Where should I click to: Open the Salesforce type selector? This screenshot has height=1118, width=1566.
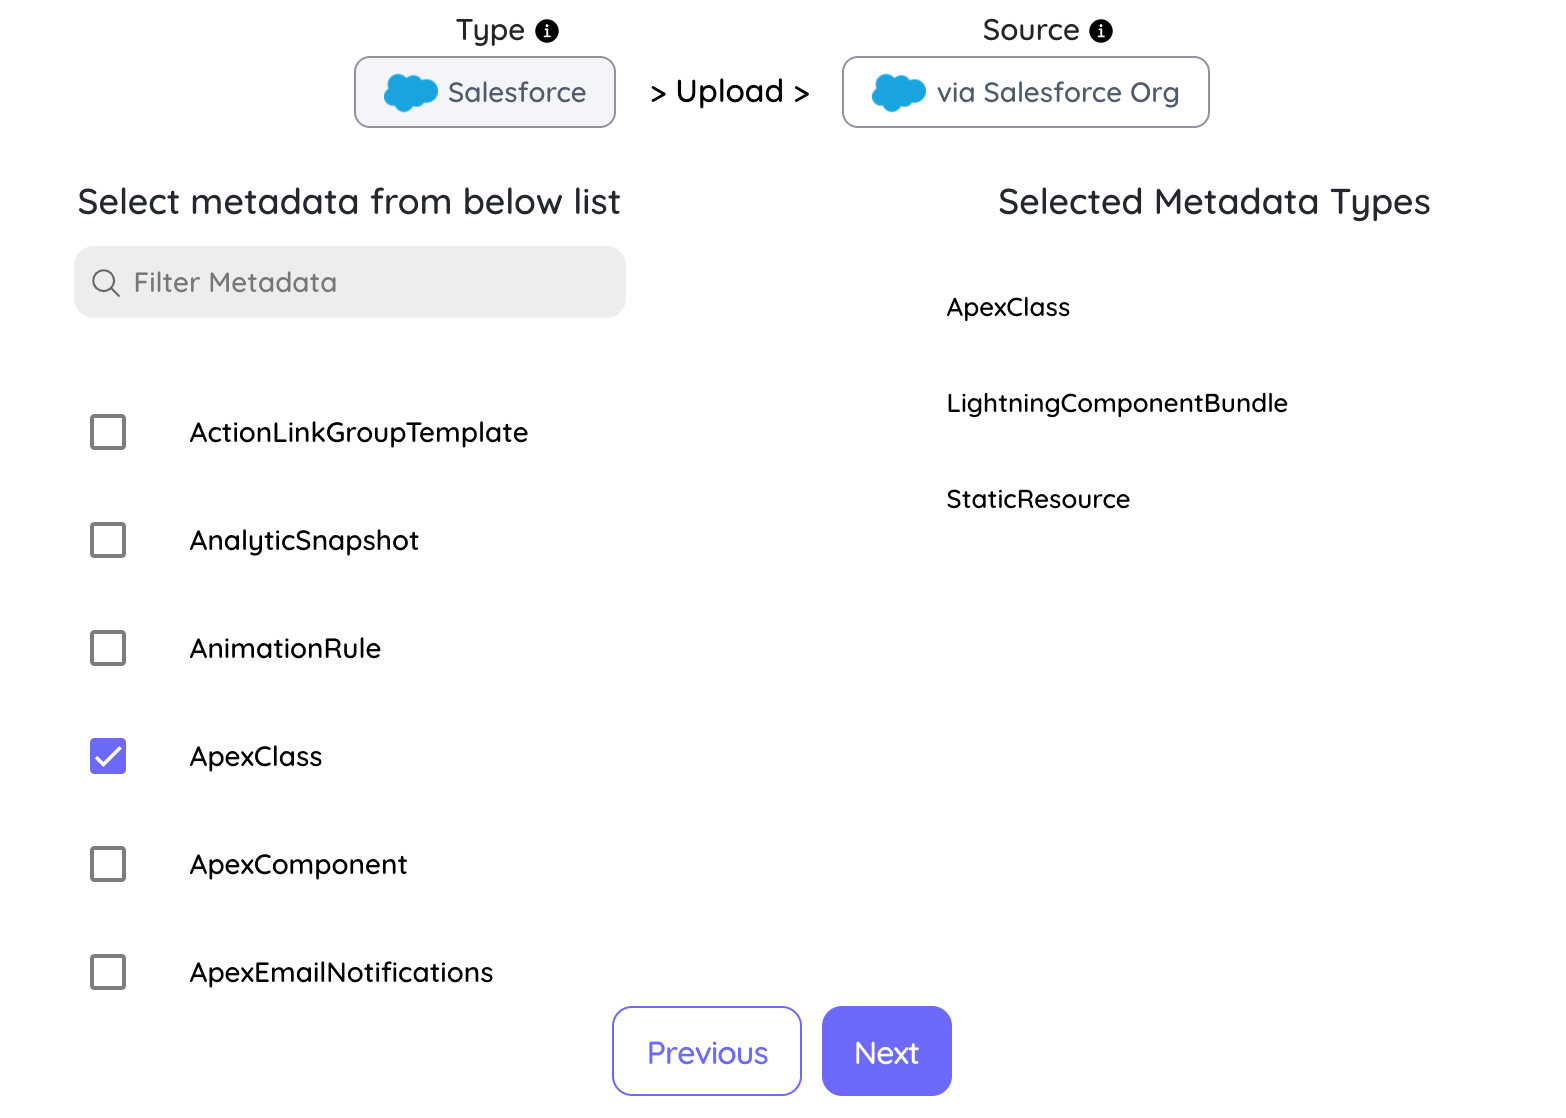pos(485,92)
